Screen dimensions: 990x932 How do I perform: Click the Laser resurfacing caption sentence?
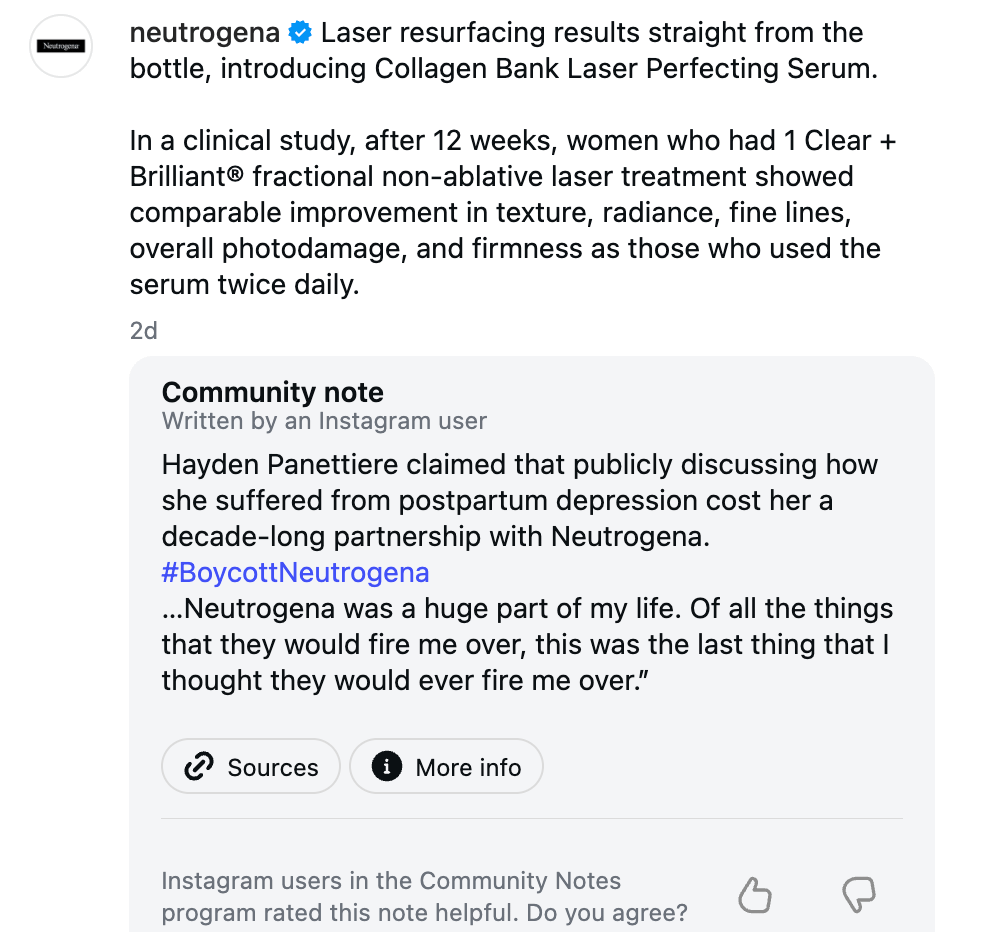(504, 51)
